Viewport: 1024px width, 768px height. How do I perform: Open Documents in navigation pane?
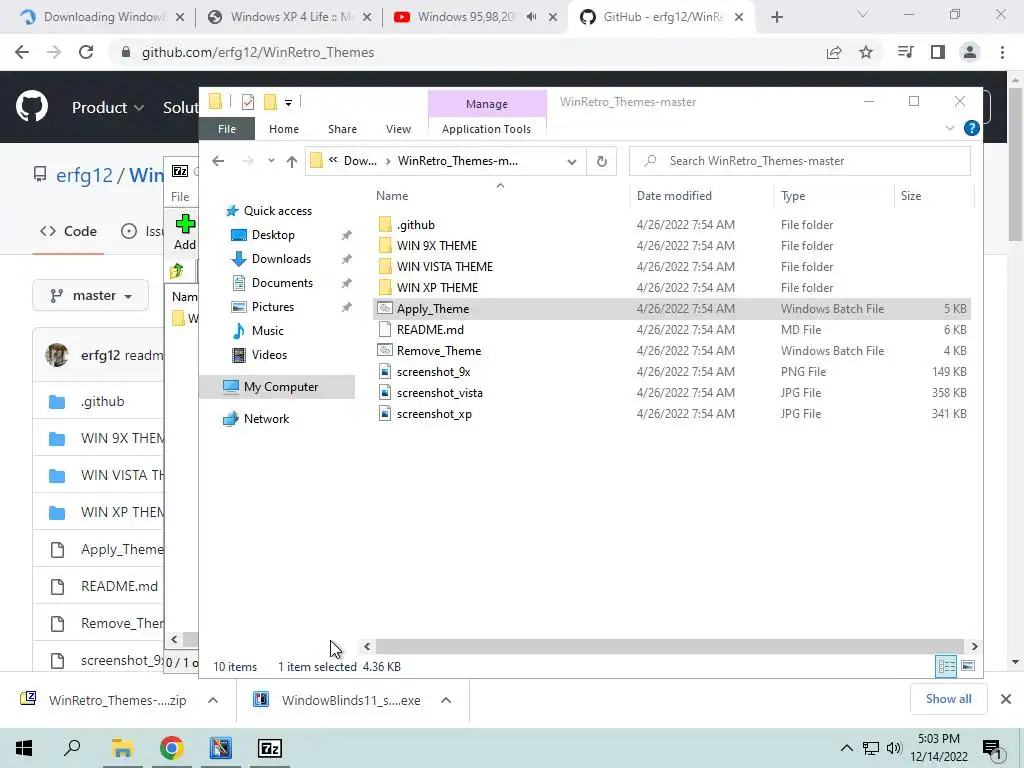coord(282,283)
